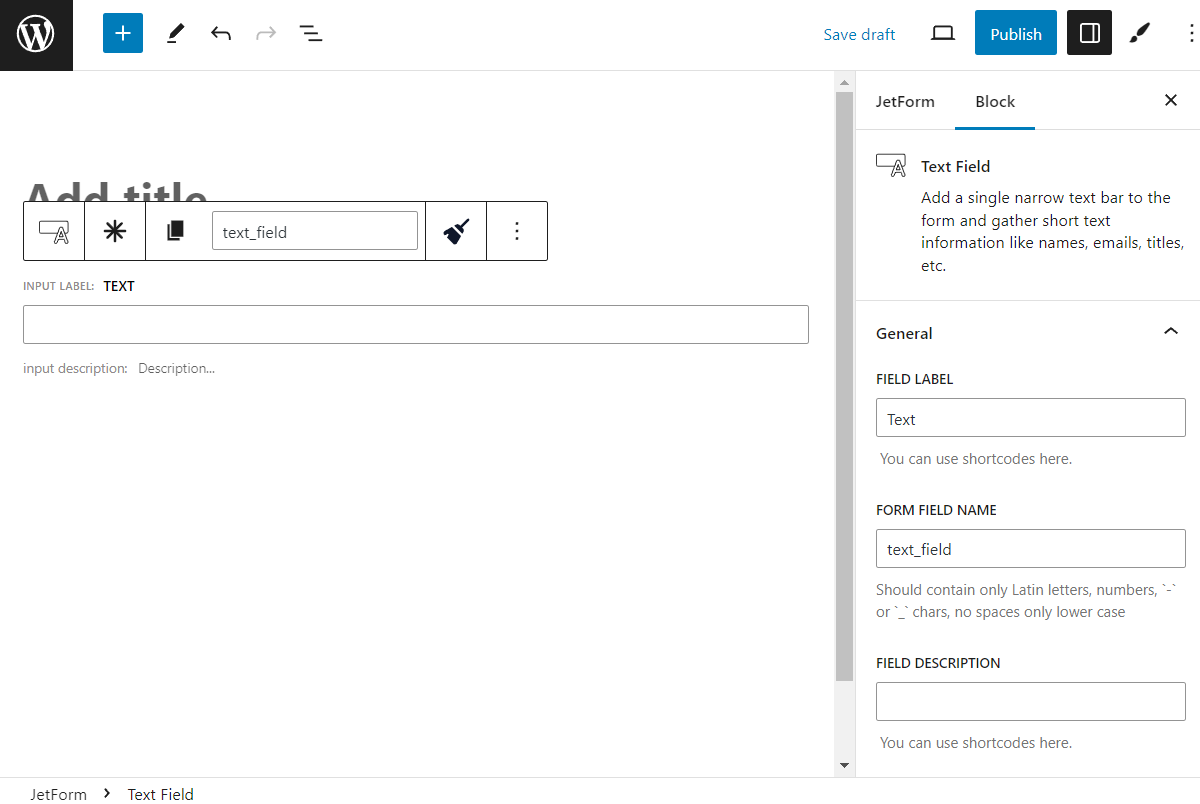Image resolution: width=1200 pixels, height=804 pixels.
Task: Click the broom reset icon in block toolbar
Action: click(456, 231)
